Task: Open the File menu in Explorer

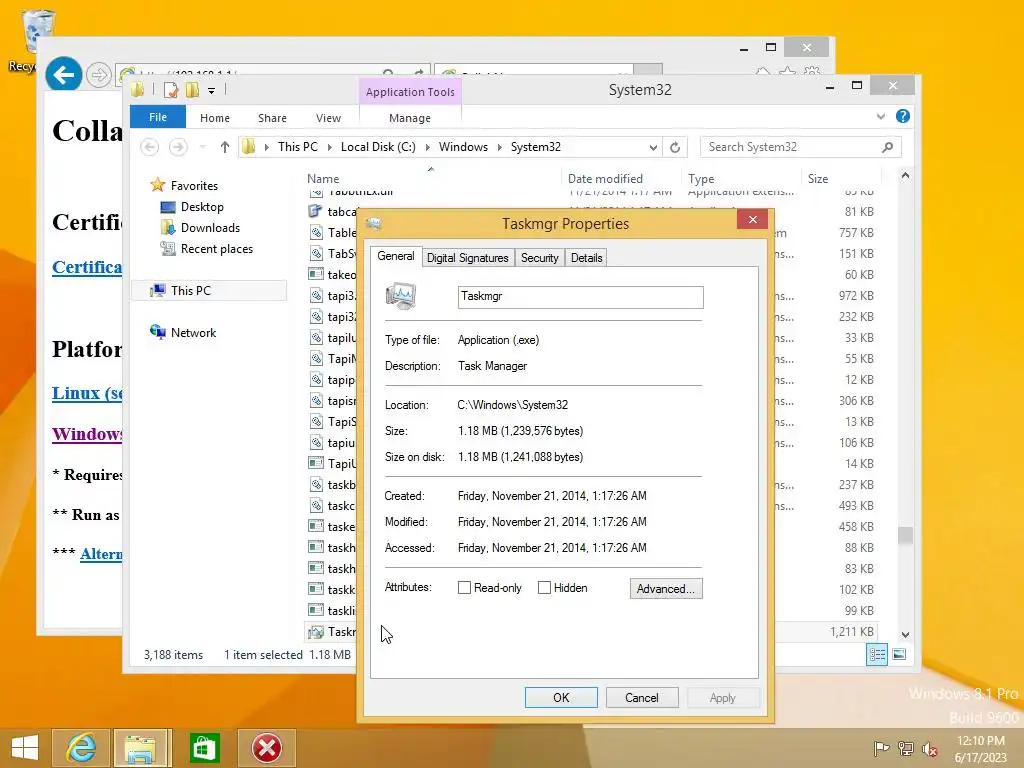Action: 158,118
